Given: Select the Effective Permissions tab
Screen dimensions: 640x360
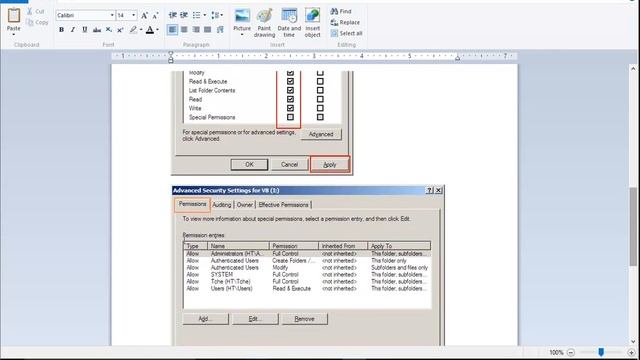Looking at the screenshot, I should [x=283, y=205].
